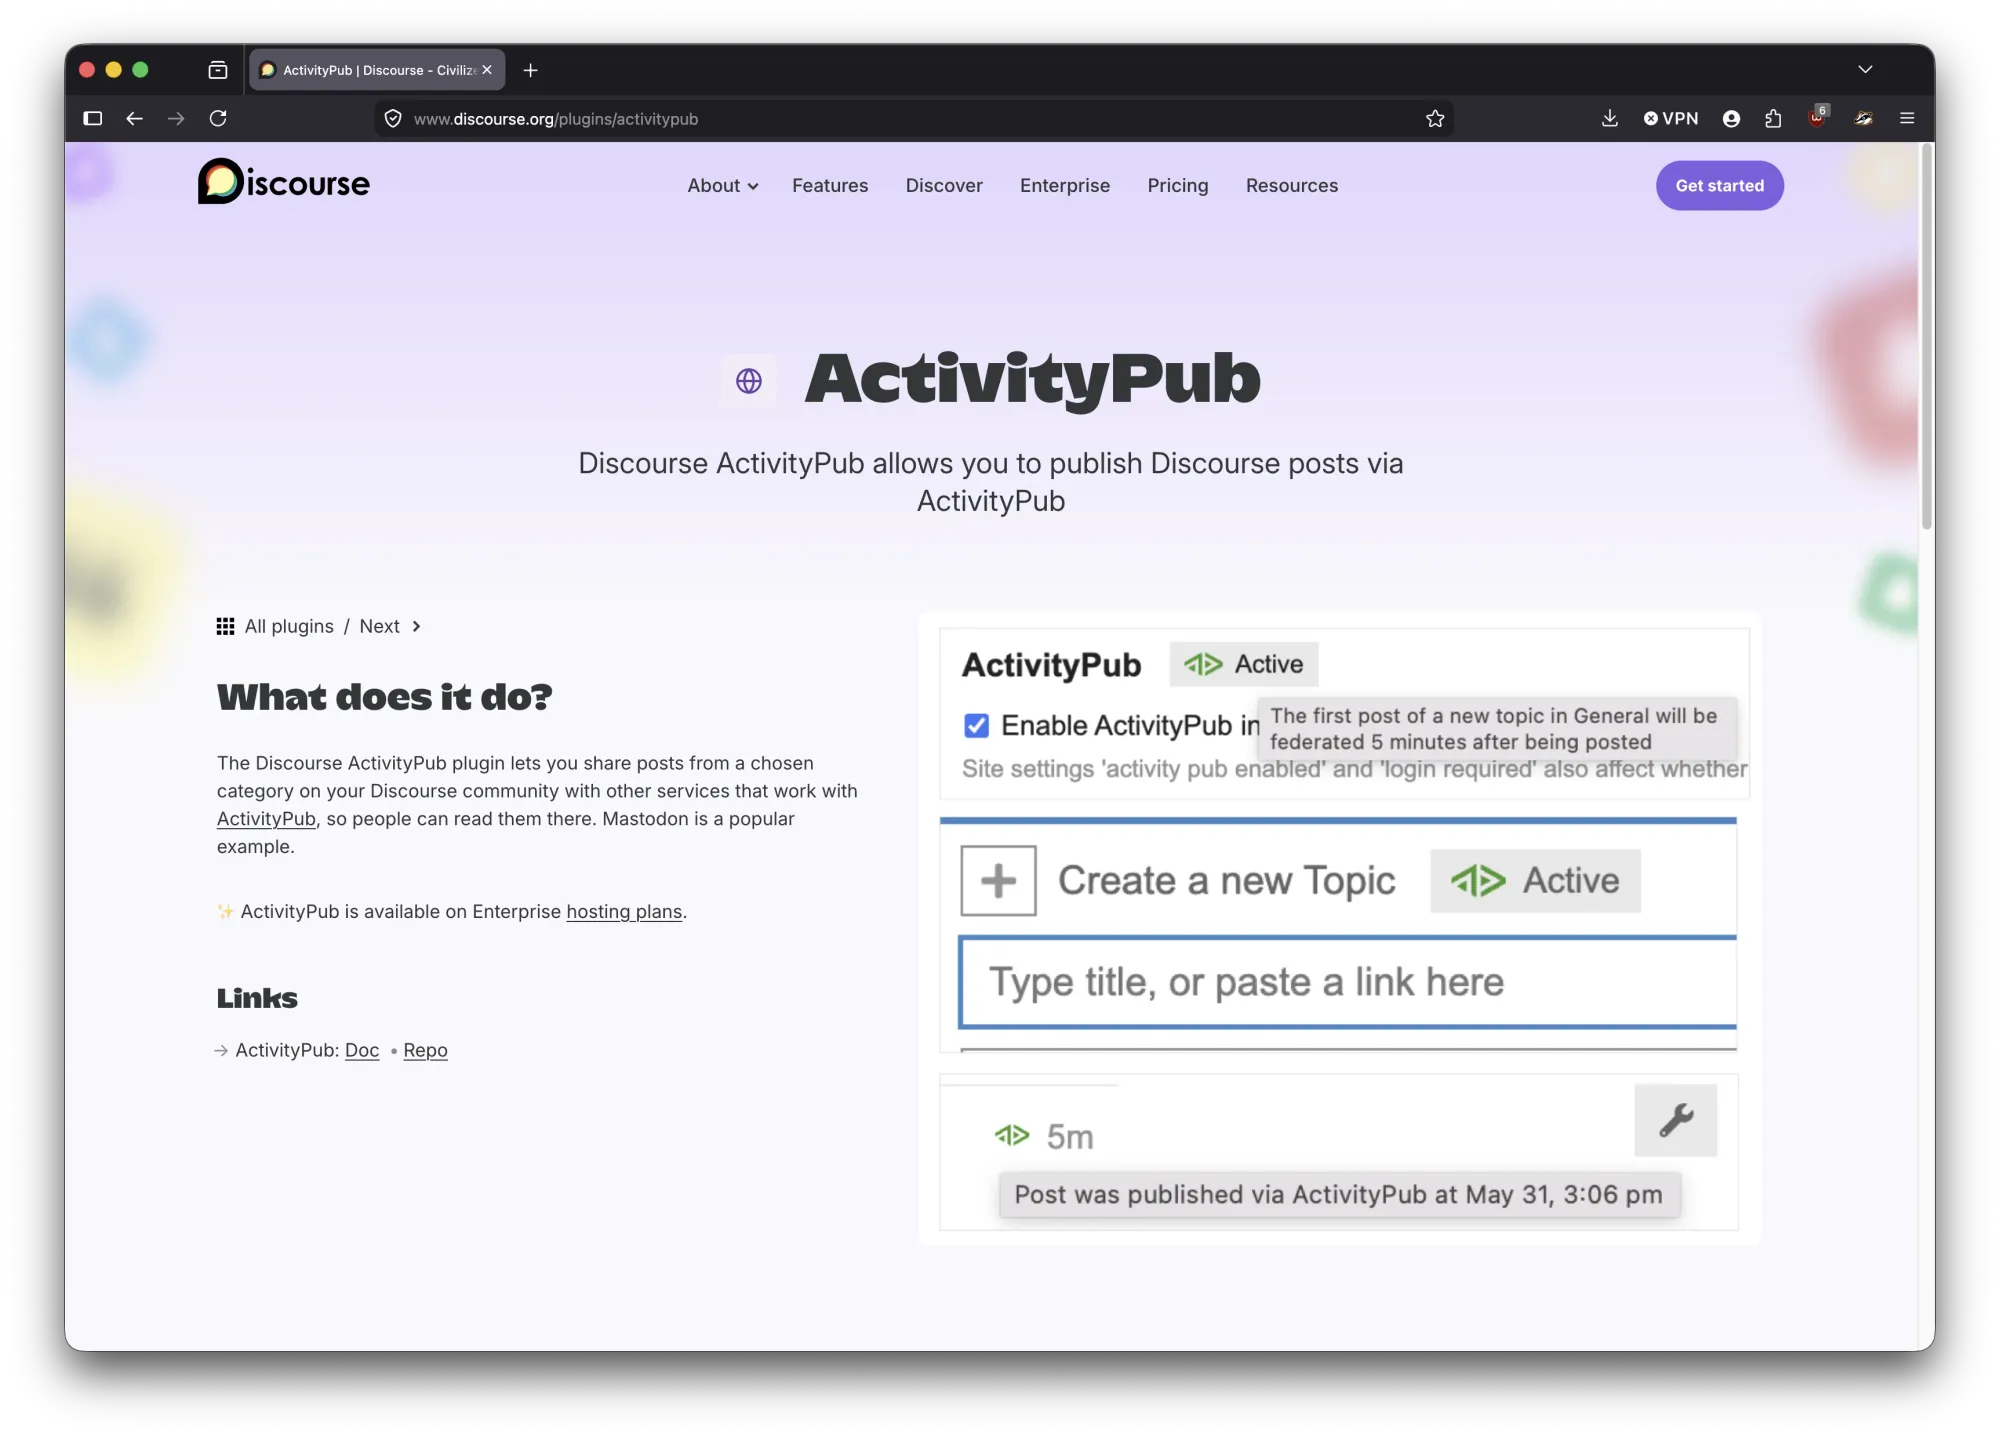Click the address bar URL field
Image resolution: width=2000 pixels, height=1437 pixels.
(914, 119)
